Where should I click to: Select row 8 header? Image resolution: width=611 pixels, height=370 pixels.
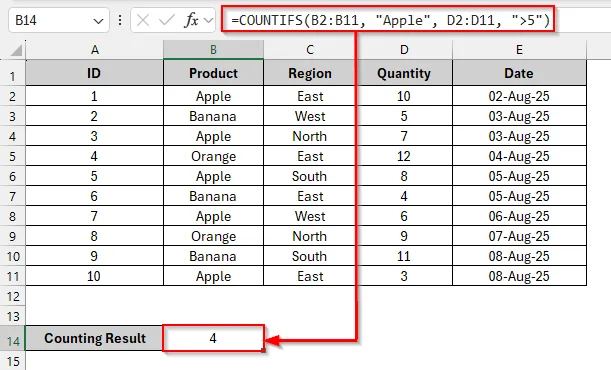(x=12, y=216)
